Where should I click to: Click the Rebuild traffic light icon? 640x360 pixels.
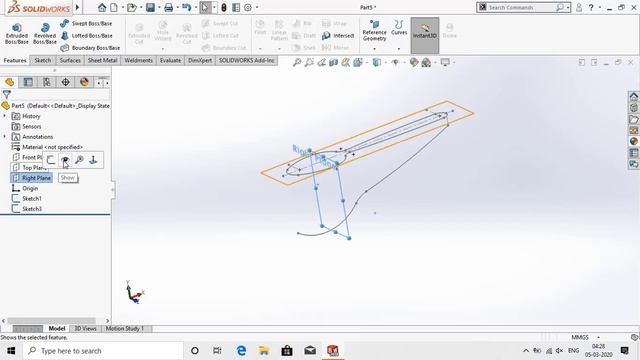click(224, 7)
